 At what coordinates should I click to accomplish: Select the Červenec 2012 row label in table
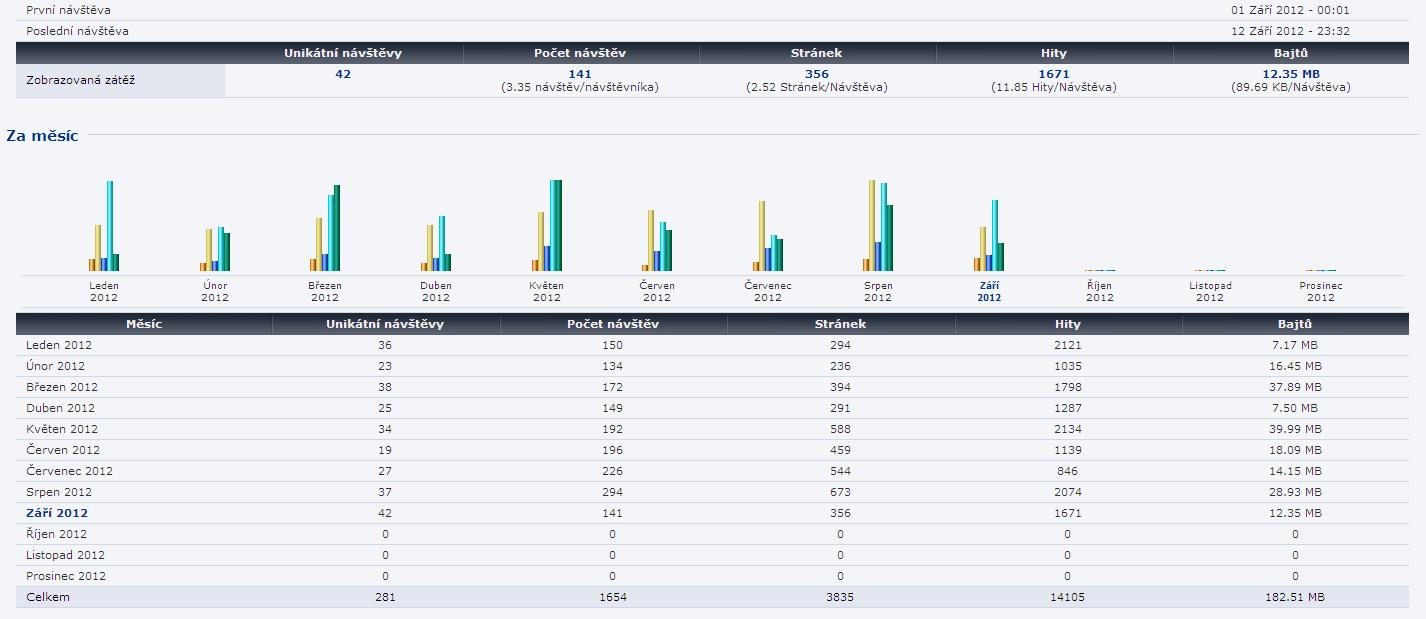pyautogui.click(x=69, y=471)
